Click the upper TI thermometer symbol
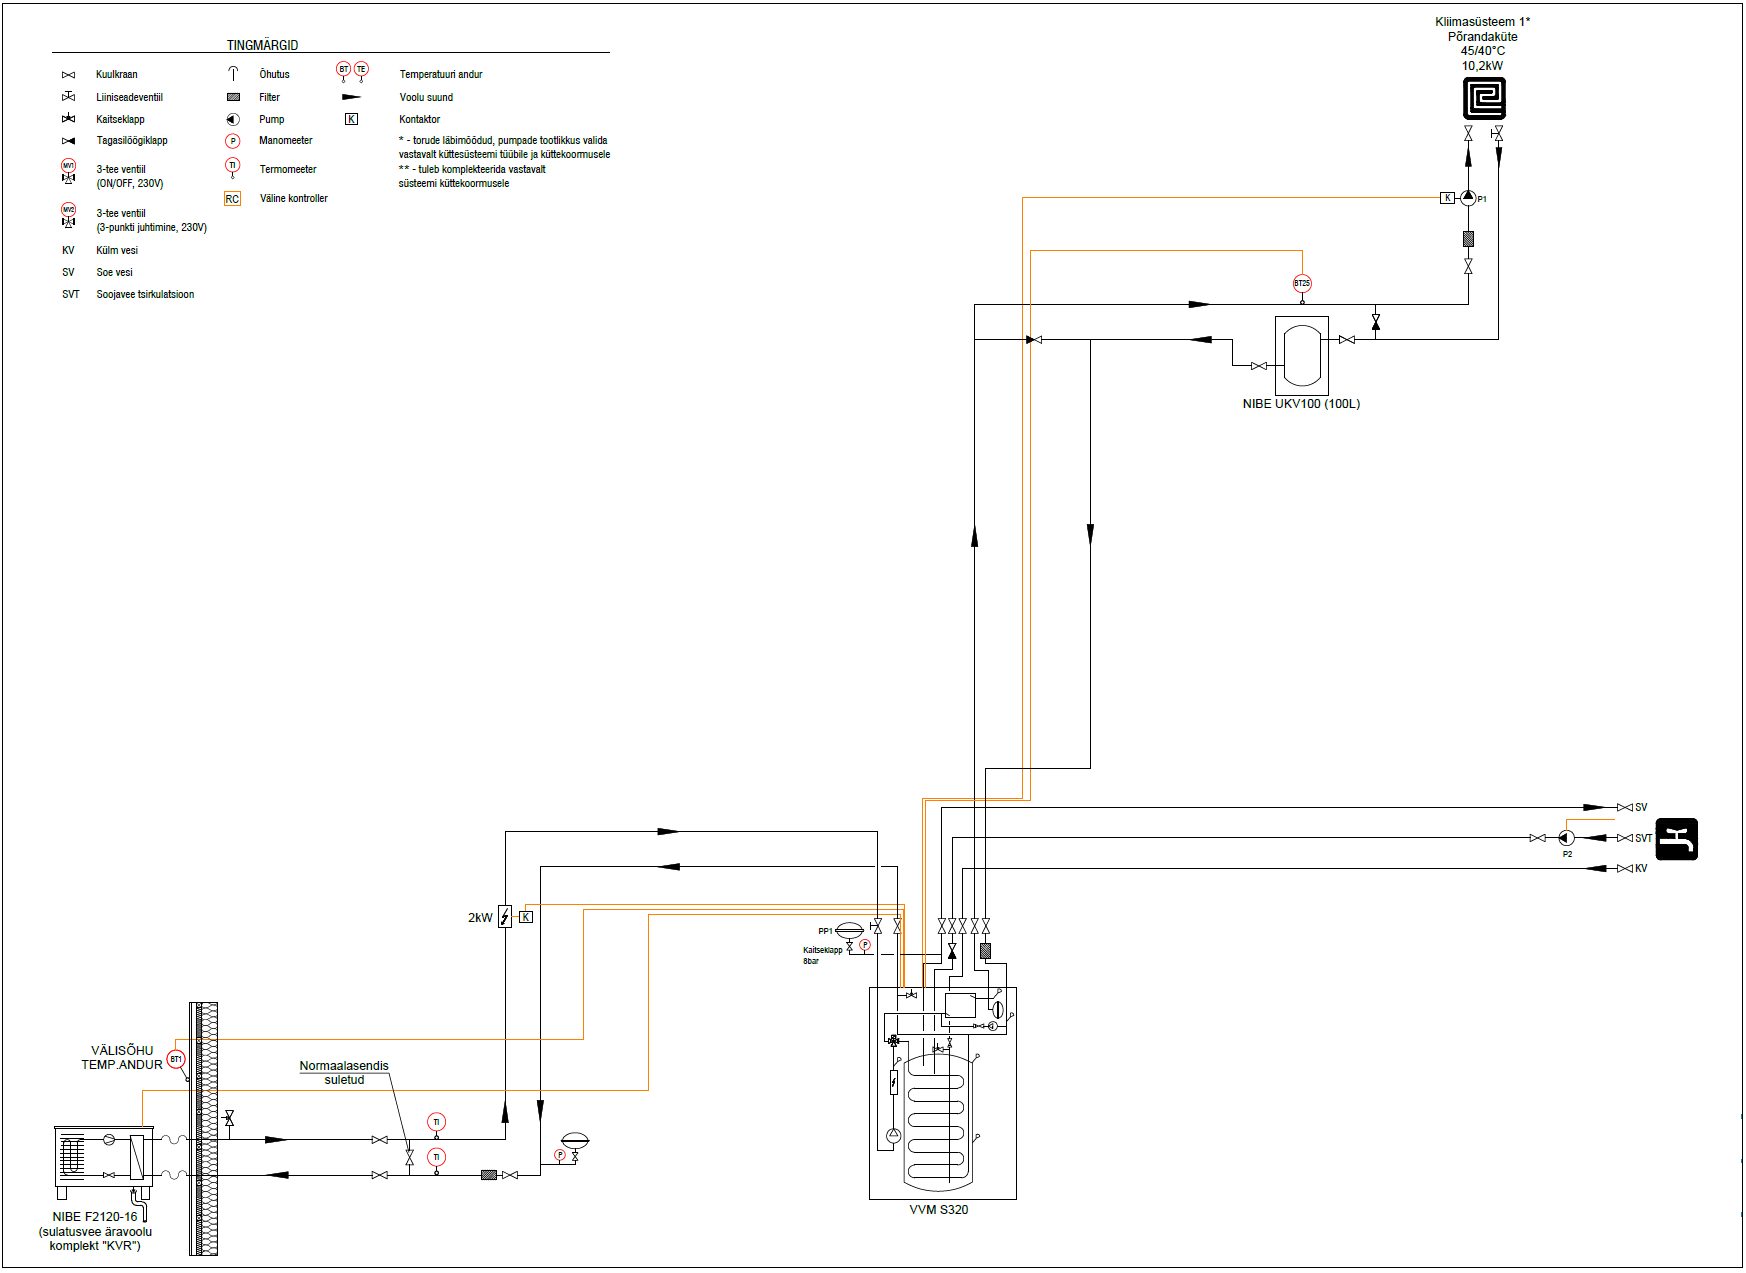Screen dimensions: 1746x1273 click(436, 1122)
